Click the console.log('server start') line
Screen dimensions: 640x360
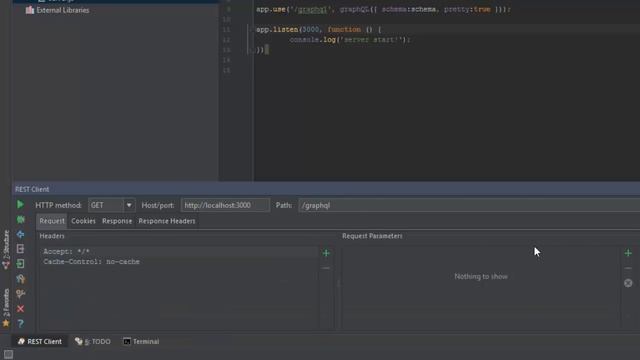coord(350,40)
